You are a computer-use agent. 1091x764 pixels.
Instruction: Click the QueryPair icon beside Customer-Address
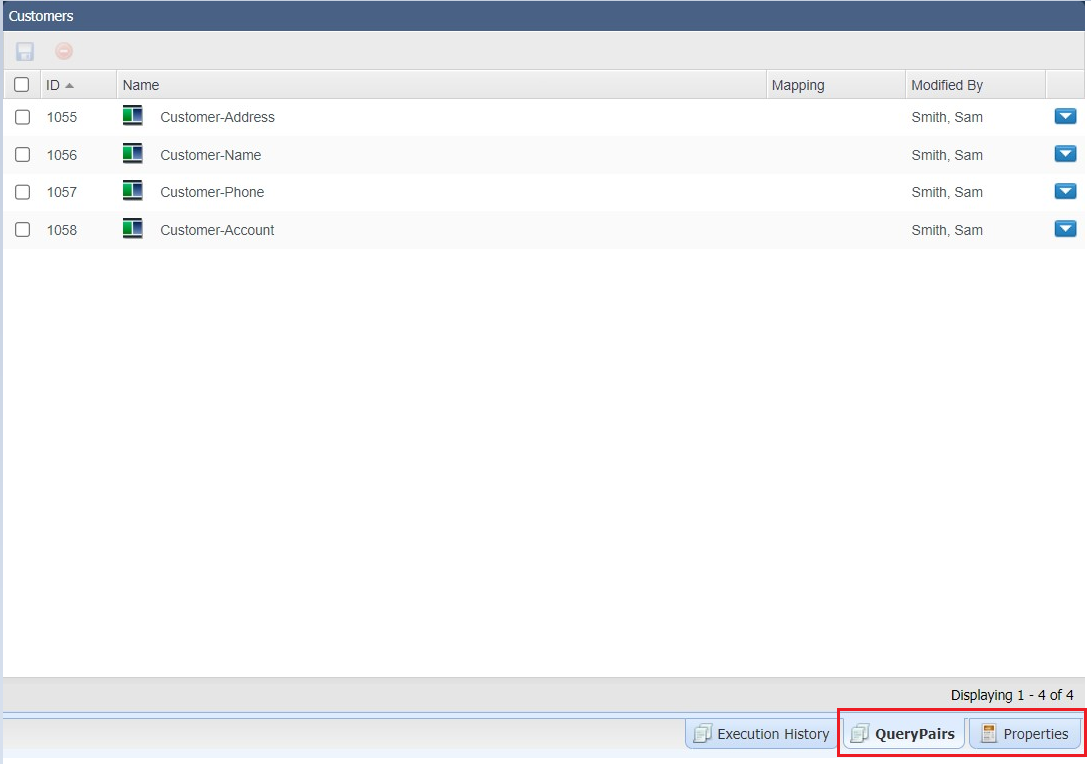[x=133, y=116]
